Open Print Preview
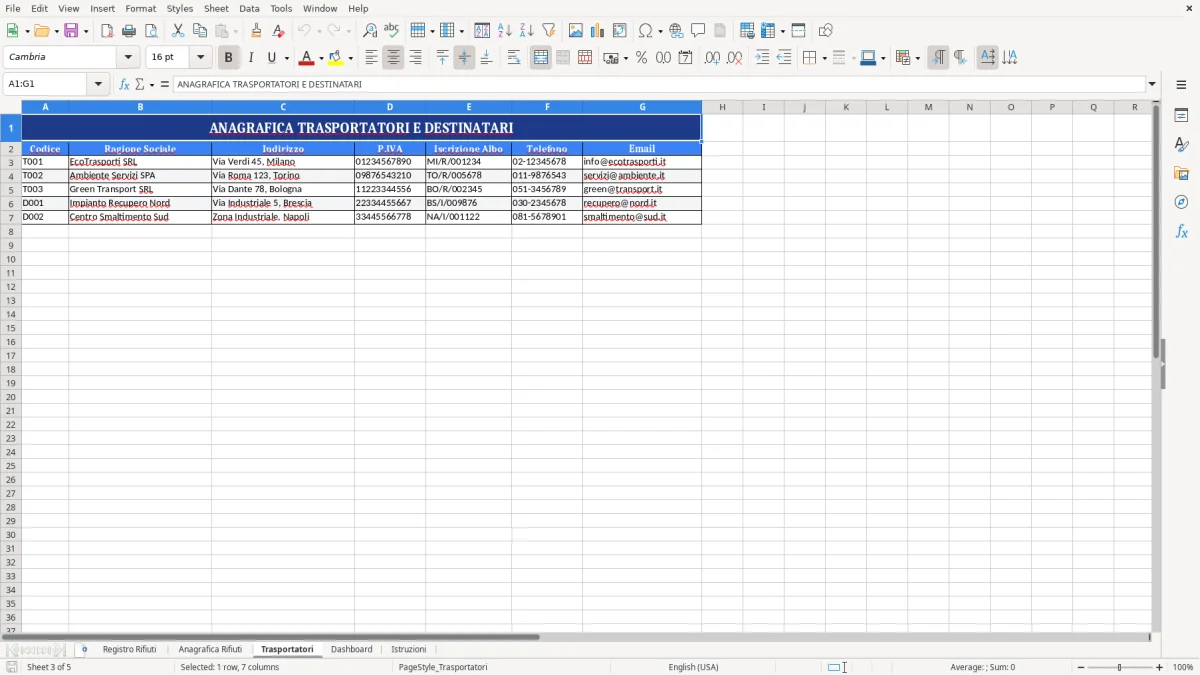1200x675 pixels. point(151,31)
